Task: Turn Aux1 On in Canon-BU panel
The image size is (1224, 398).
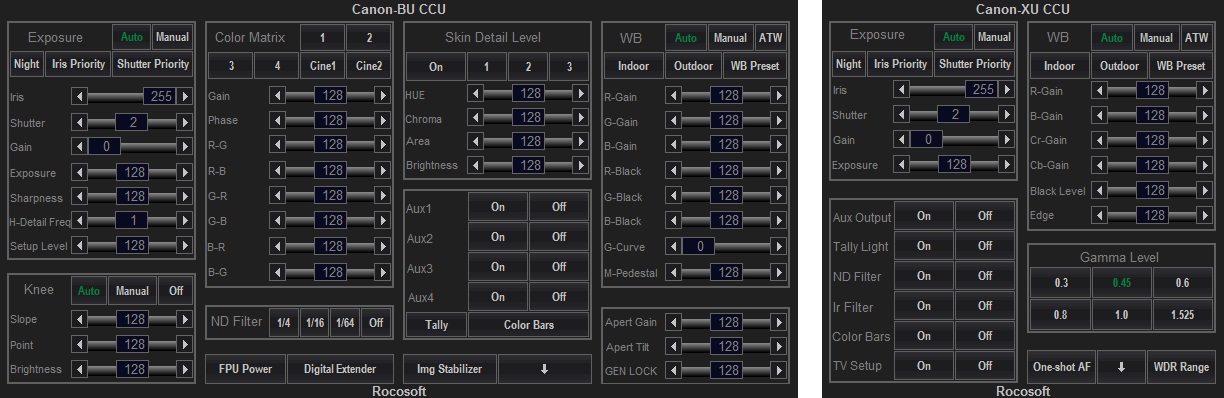Action: coord(497,209)
